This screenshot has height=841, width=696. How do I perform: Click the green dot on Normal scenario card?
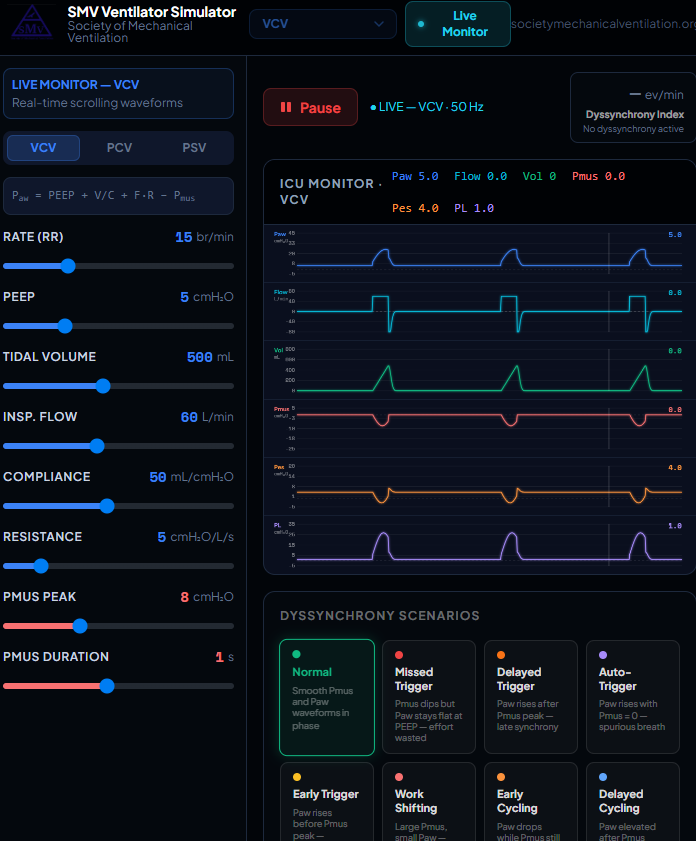tap(296, 654)
